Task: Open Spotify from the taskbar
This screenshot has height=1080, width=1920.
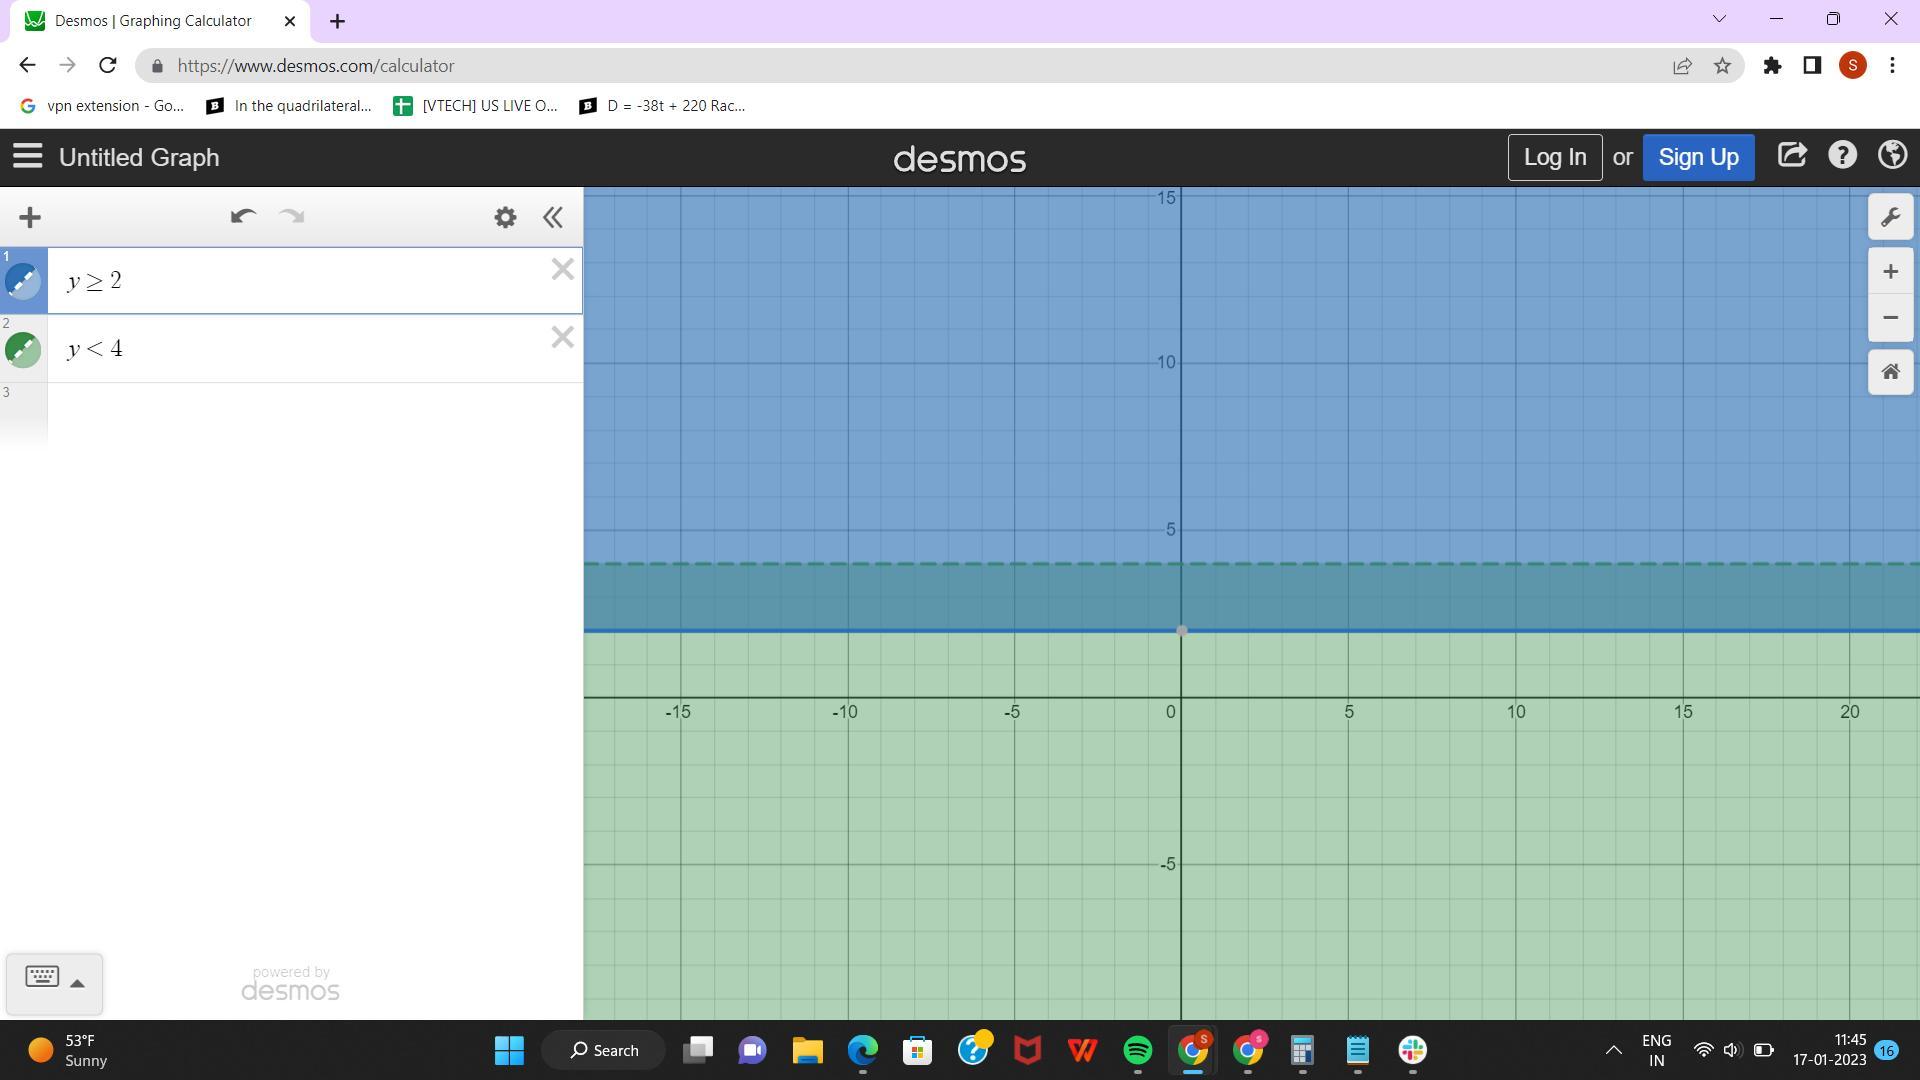Action: click(x=1137, y=1050)
